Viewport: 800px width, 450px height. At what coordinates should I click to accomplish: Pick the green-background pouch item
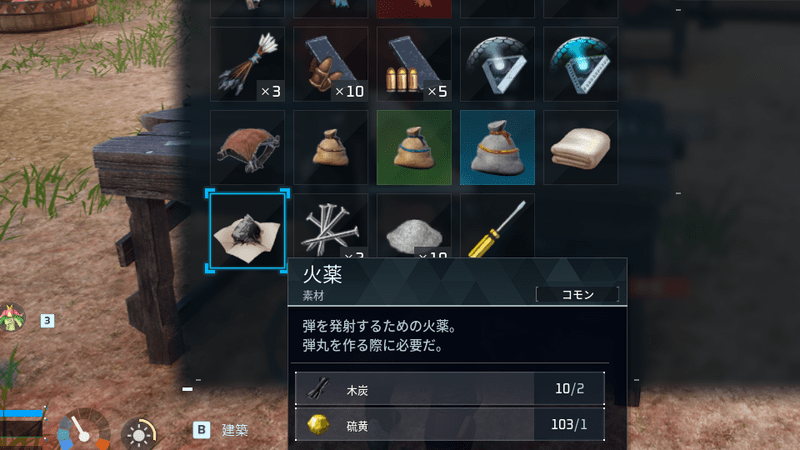(414, 147)
